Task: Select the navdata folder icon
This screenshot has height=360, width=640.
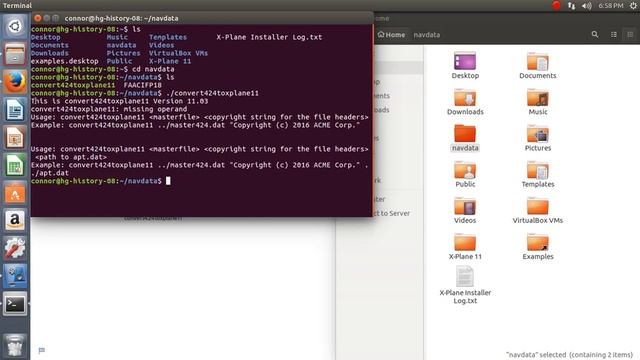Action: point(465,133)
